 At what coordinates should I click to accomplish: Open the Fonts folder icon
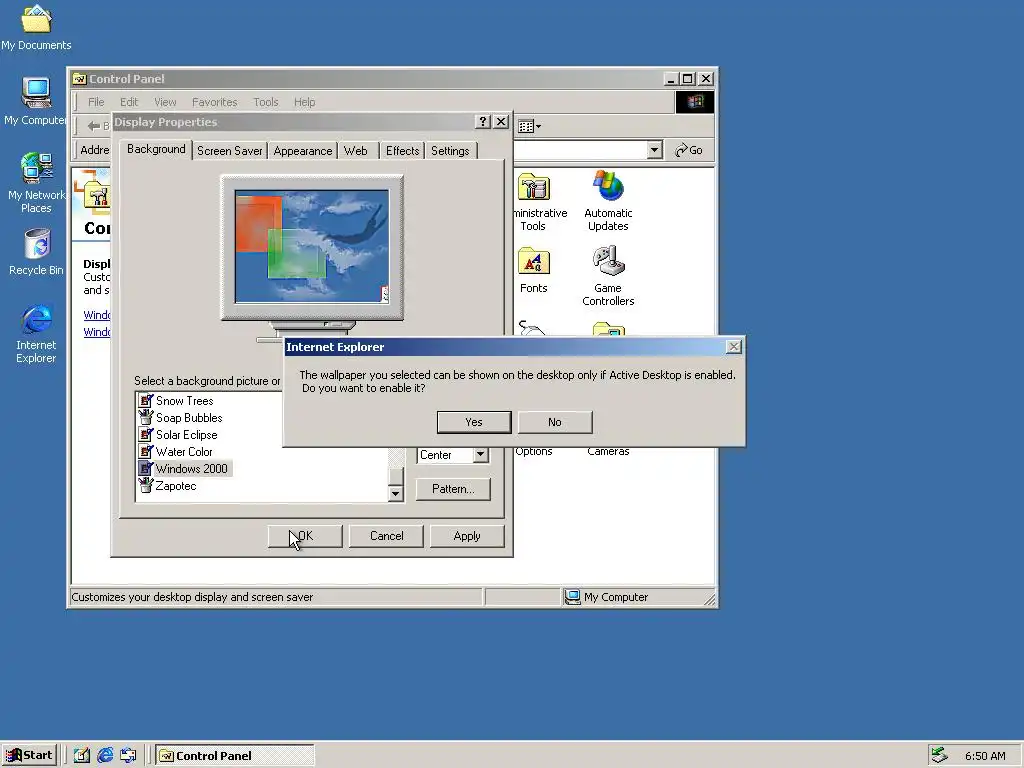tap(534, 270)
